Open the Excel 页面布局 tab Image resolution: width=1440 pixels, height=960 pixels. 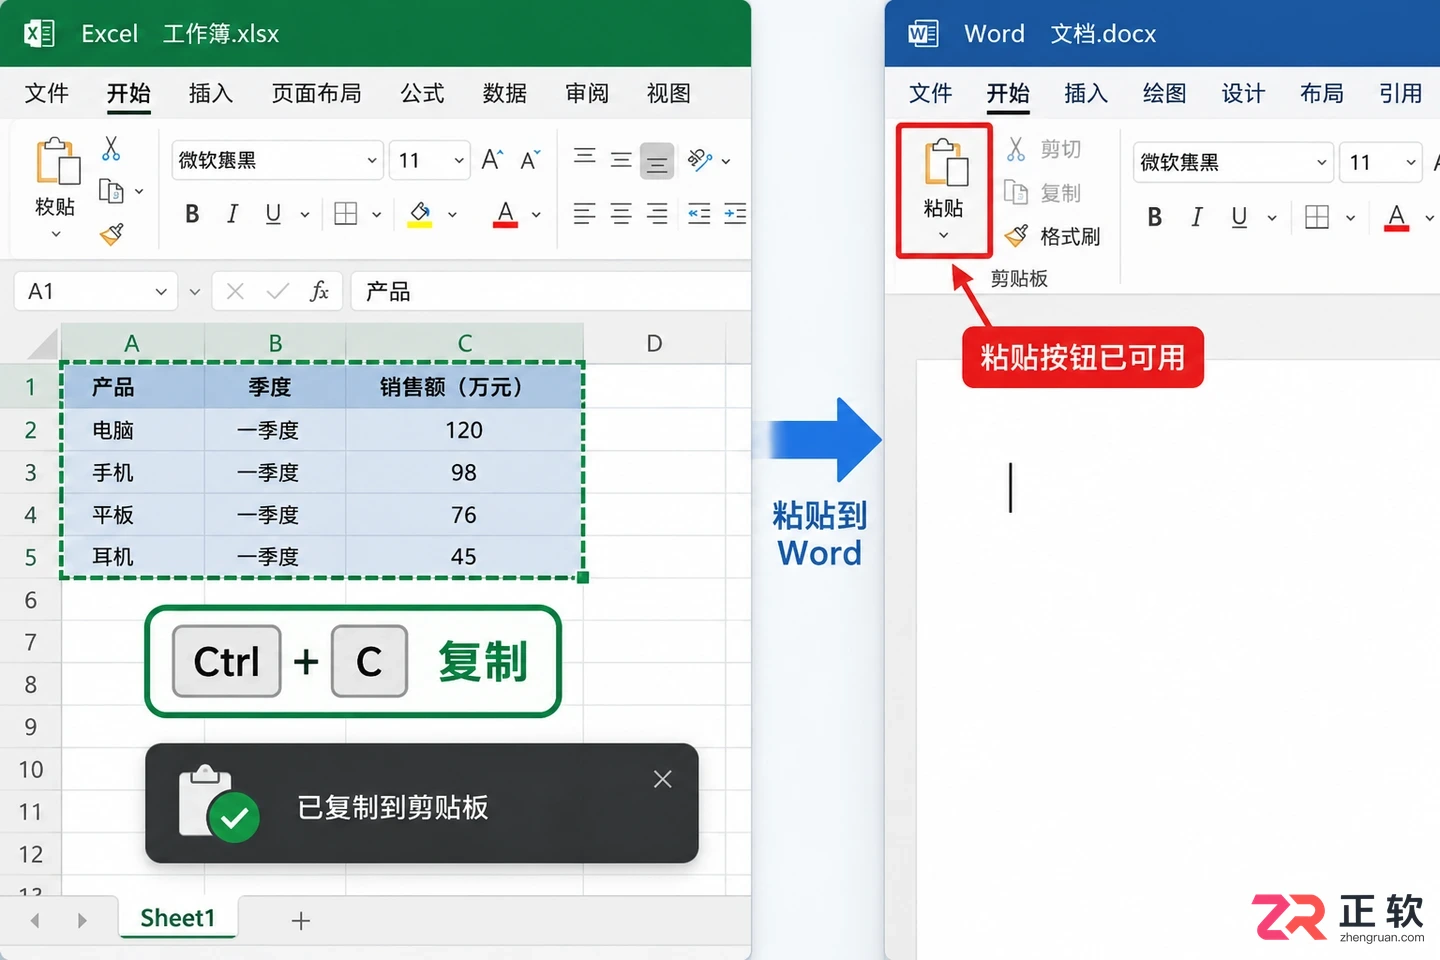coord(317,93)
